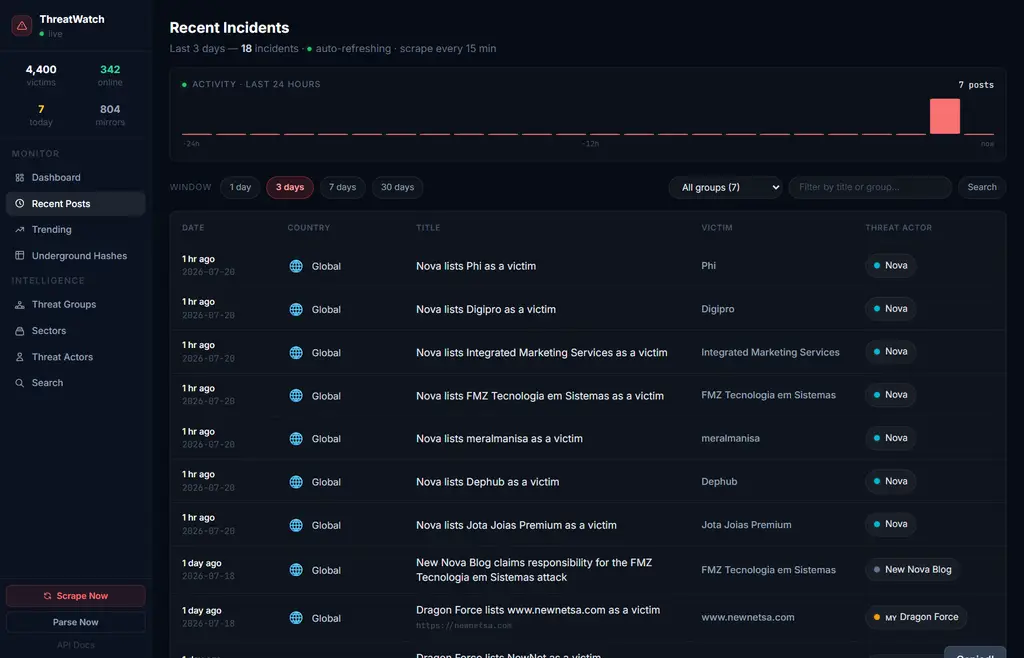Click the Filter by title or group field
Image resolution: width=1024 pixels, height=658 pixels.
coord(870,187)
